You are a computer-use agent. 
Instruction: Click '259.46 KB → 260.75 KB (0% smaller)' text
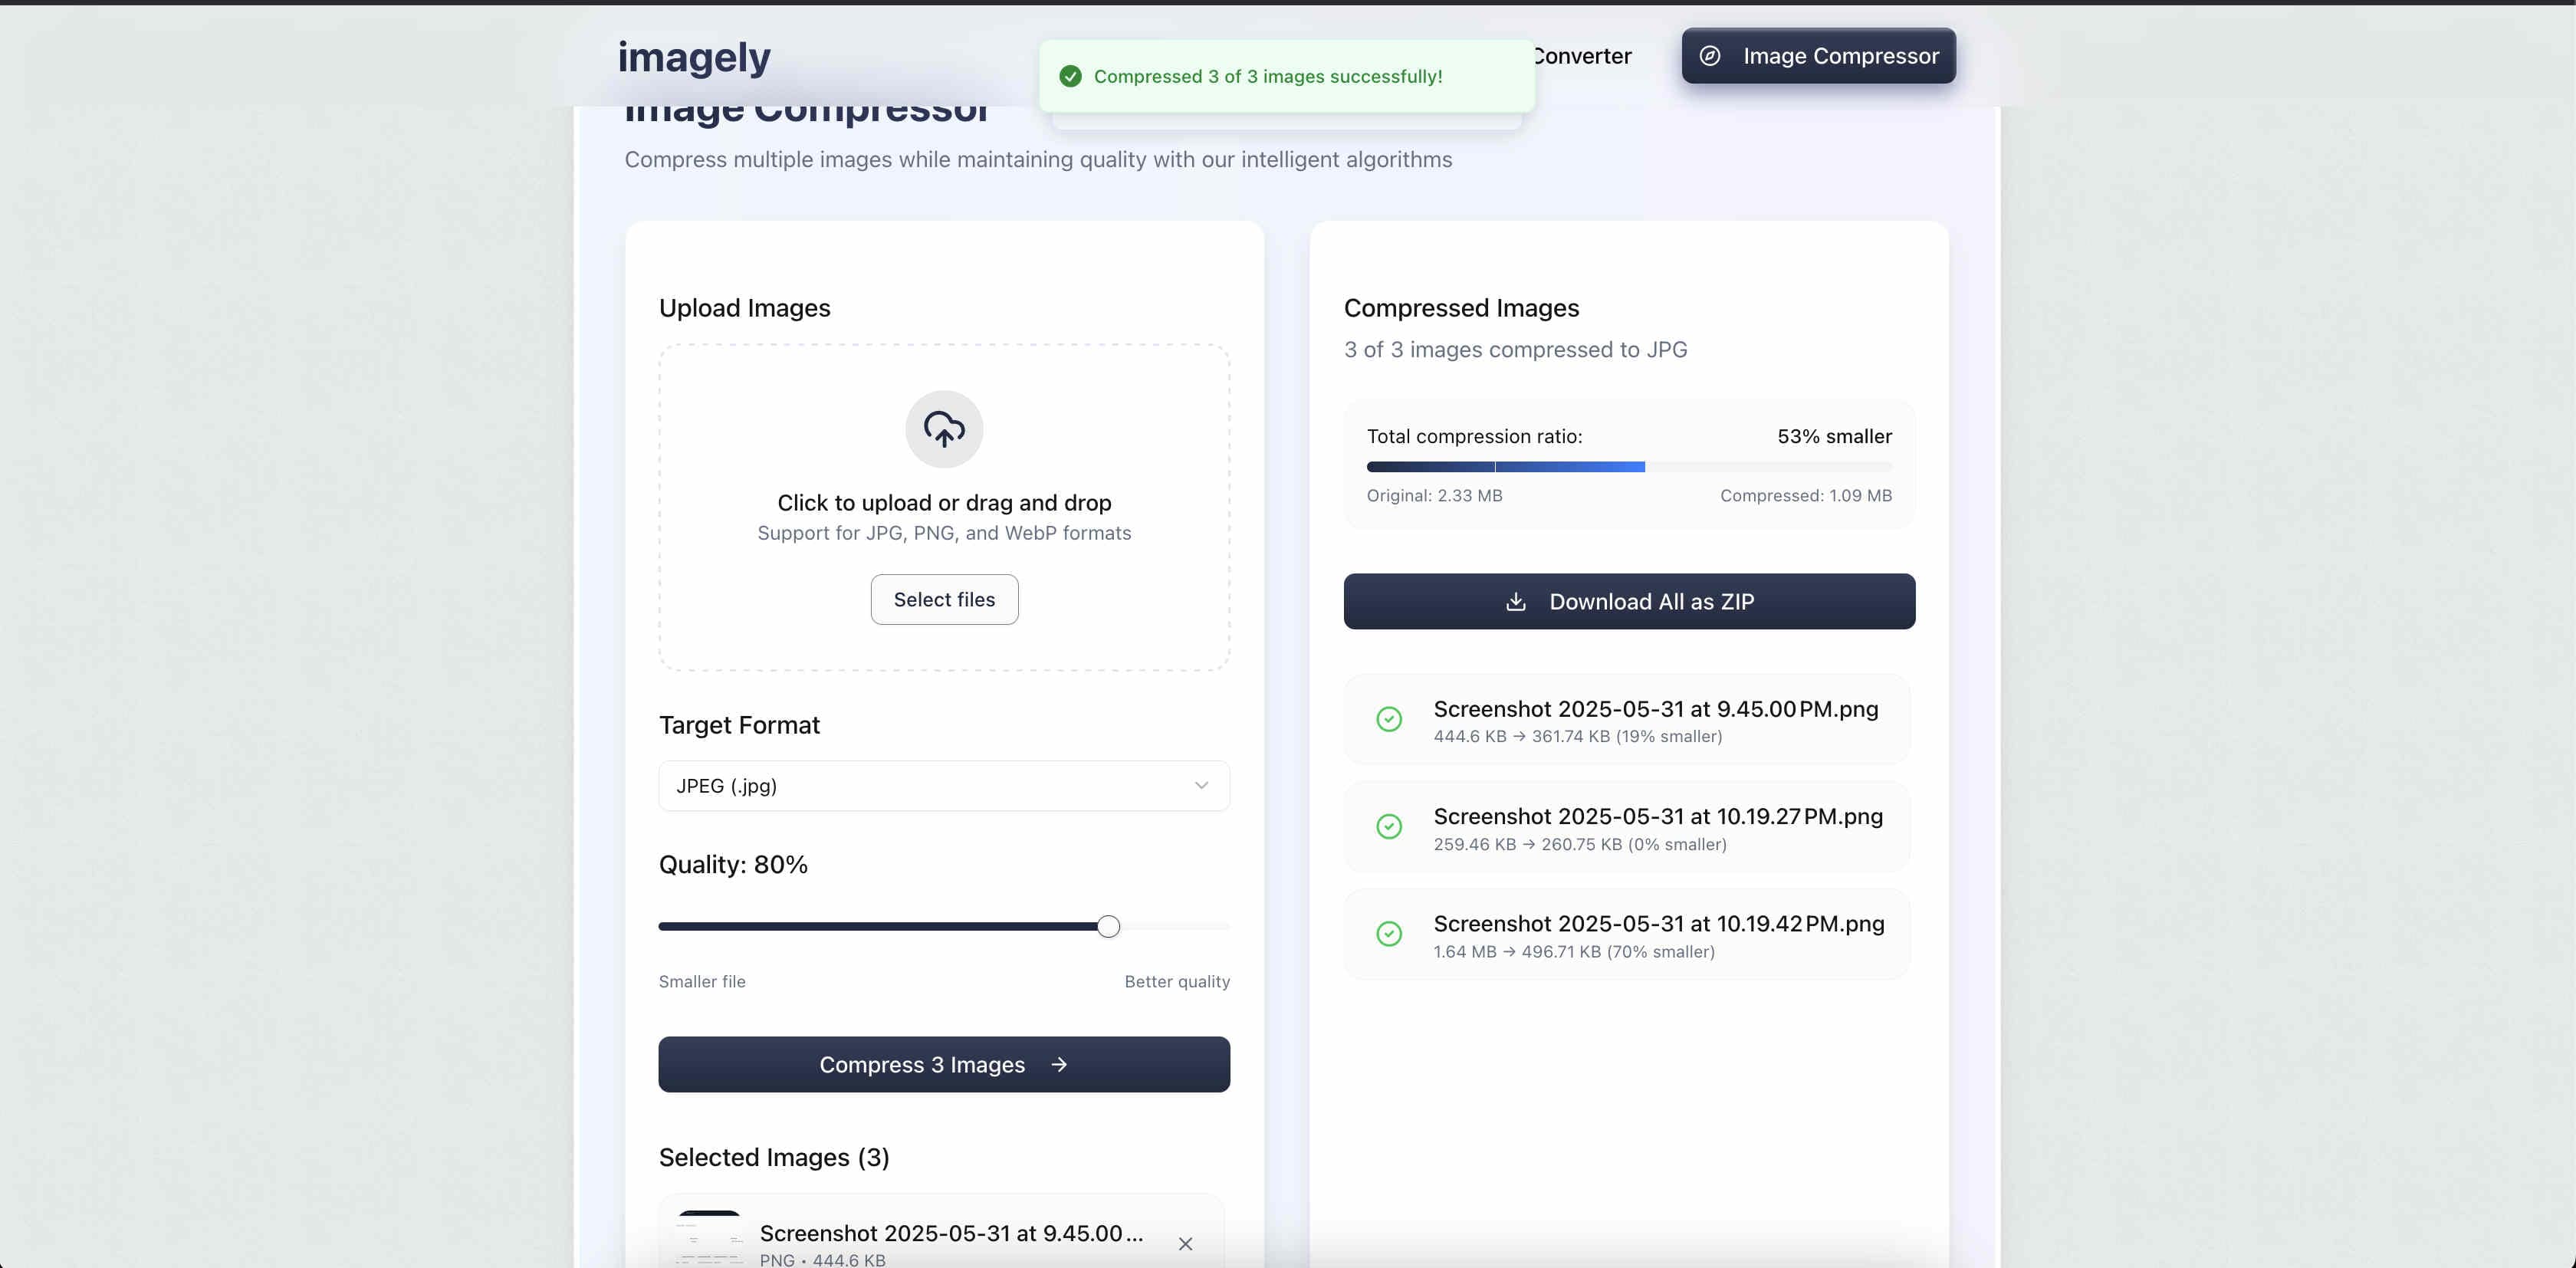pos(1580,845)
